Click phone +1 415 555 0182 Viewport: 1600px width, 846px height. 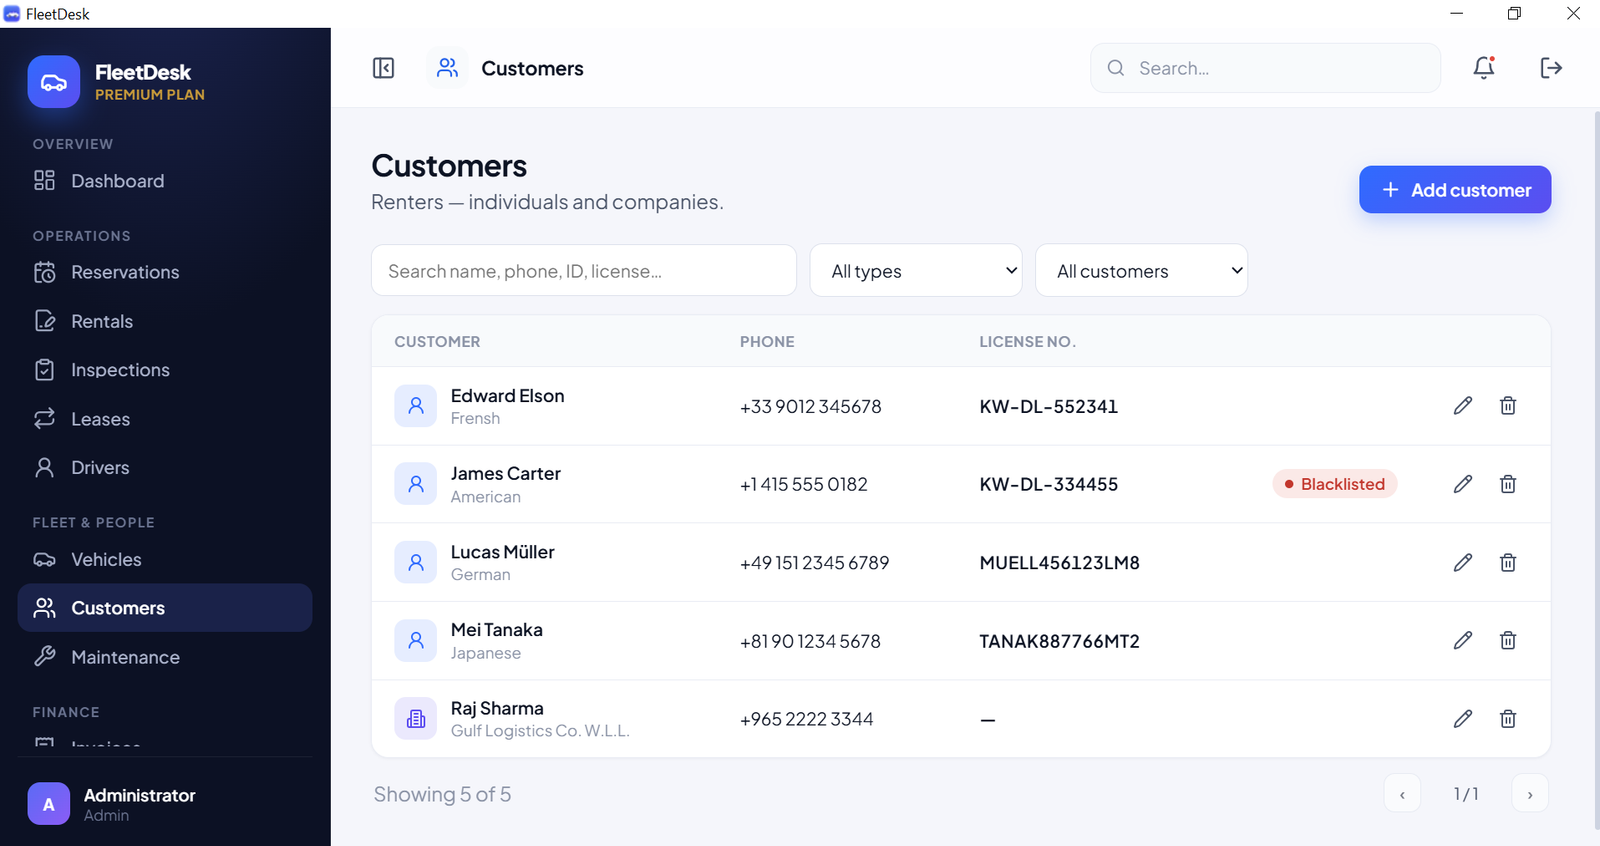804,485
